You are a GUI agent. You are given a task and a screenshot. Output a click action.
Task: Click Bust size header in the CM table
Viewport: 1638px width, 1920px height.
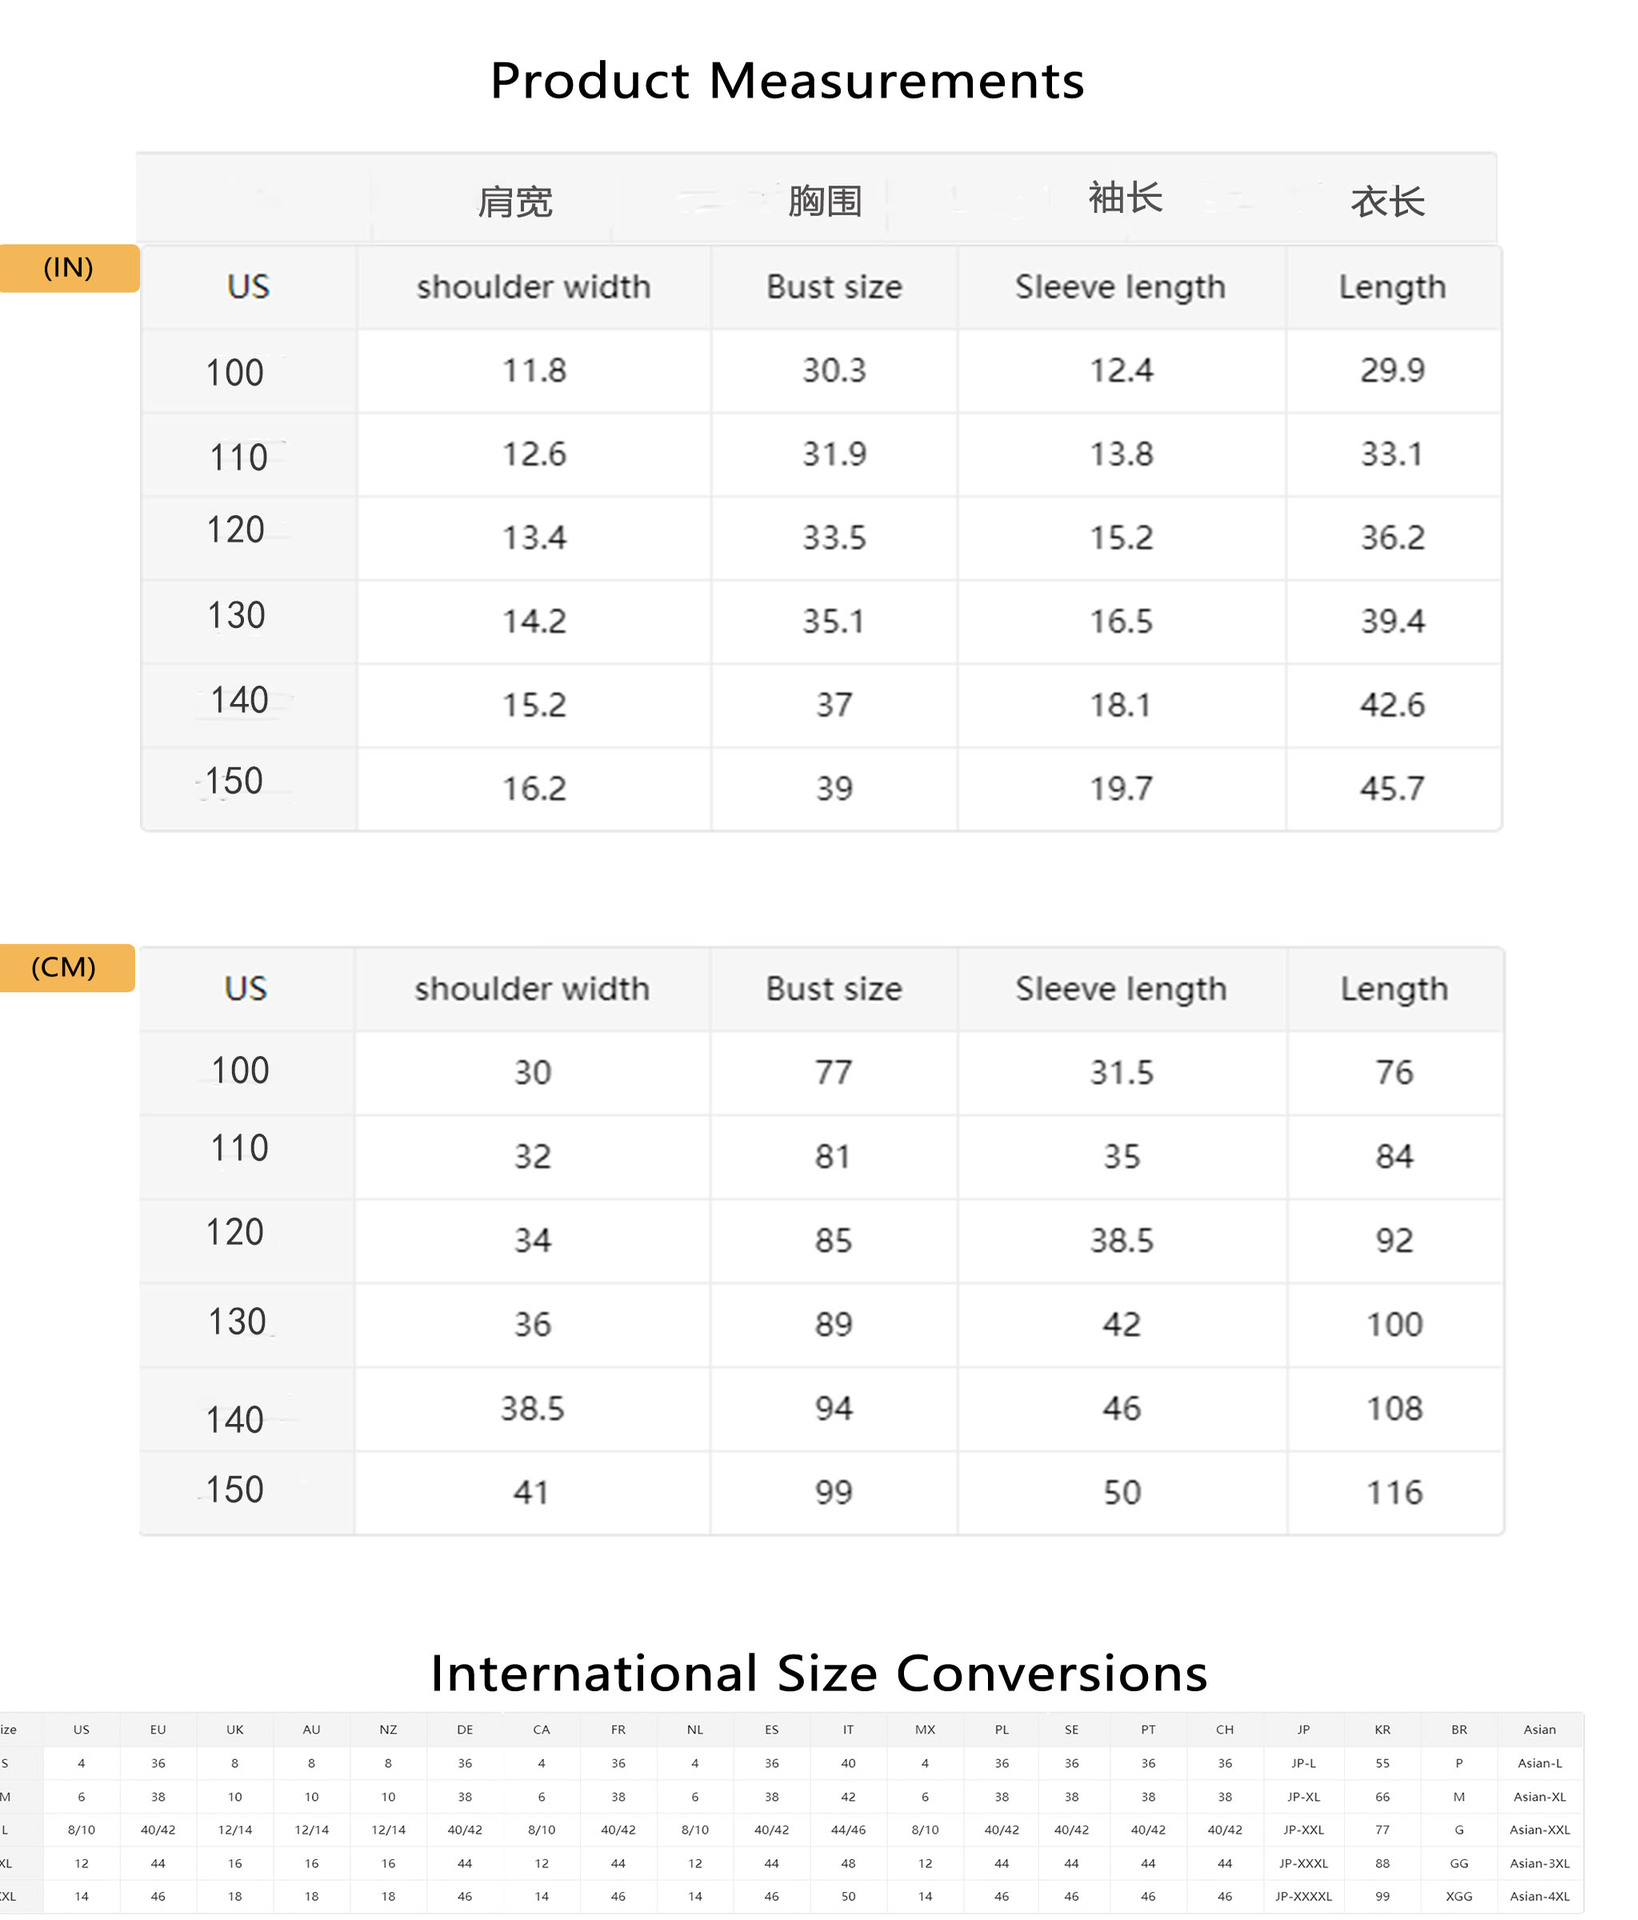coord(833,989)
